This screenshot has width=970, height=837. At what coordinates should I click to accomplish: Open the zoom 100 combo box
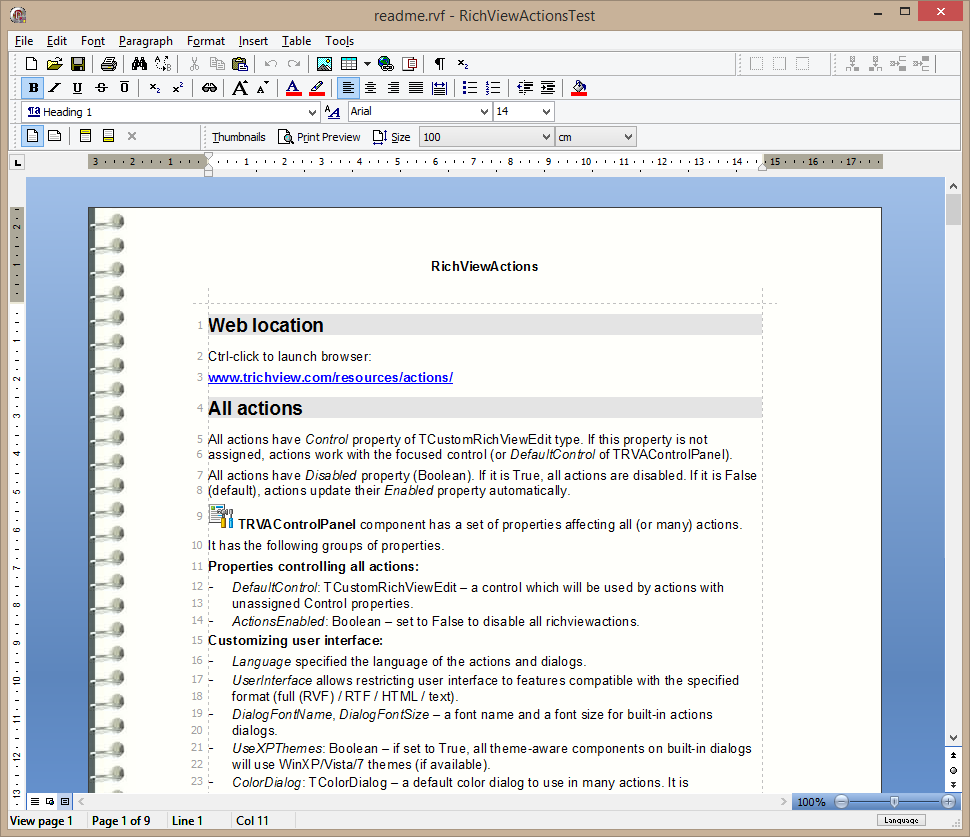pyautogui.click(x=486, y=137)
